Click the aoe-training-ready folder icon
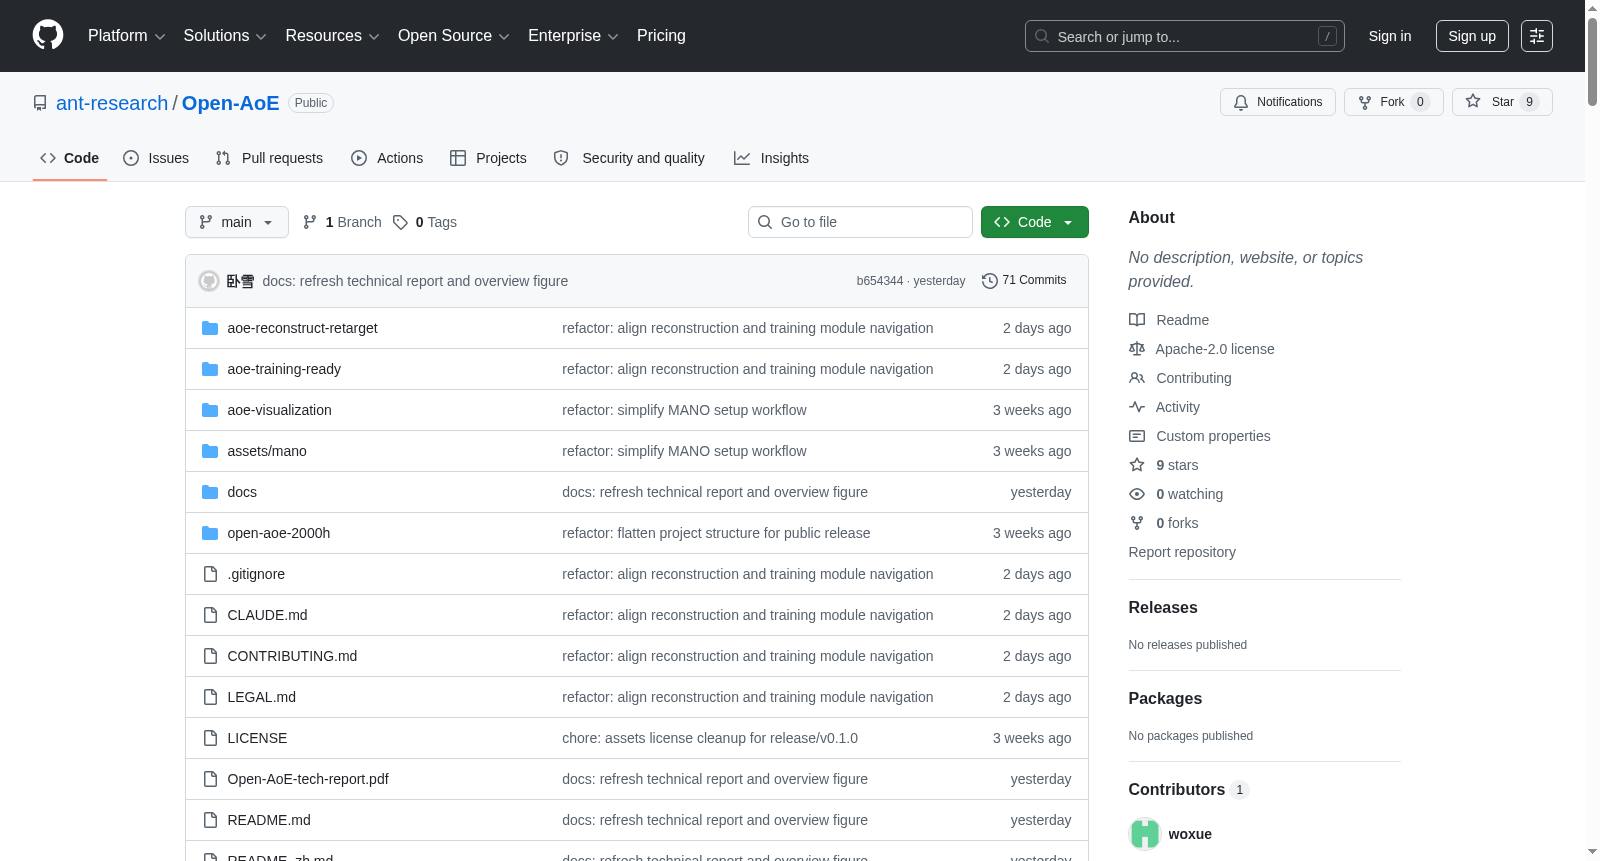 pos(210,369)
